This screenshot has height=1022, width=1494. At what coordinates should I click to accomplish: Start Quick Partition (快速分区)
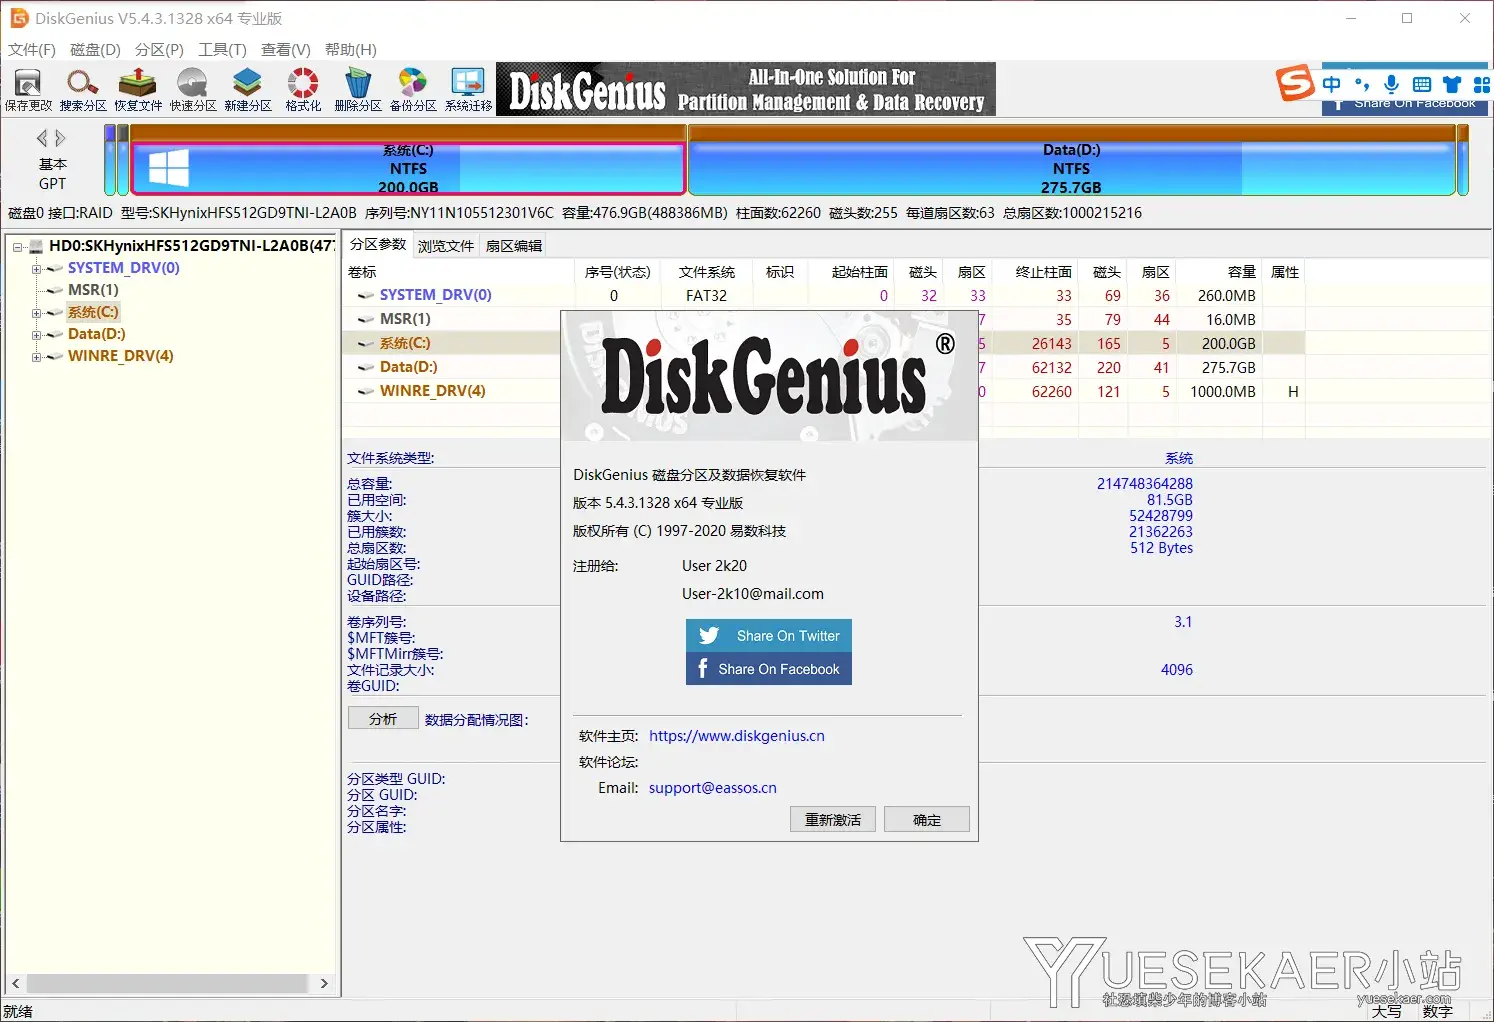click(x=193, y=89)
